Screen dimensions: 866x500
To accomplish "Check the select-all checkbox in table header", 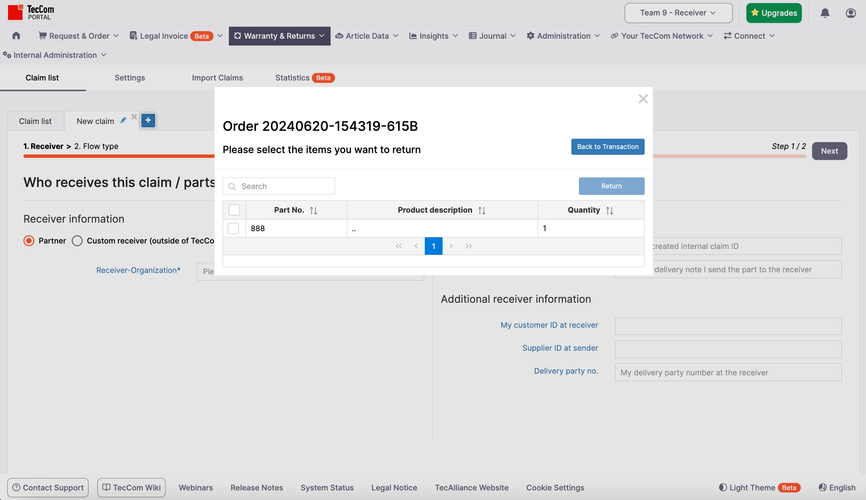I will pyautogui.click(x=234, y=210).
